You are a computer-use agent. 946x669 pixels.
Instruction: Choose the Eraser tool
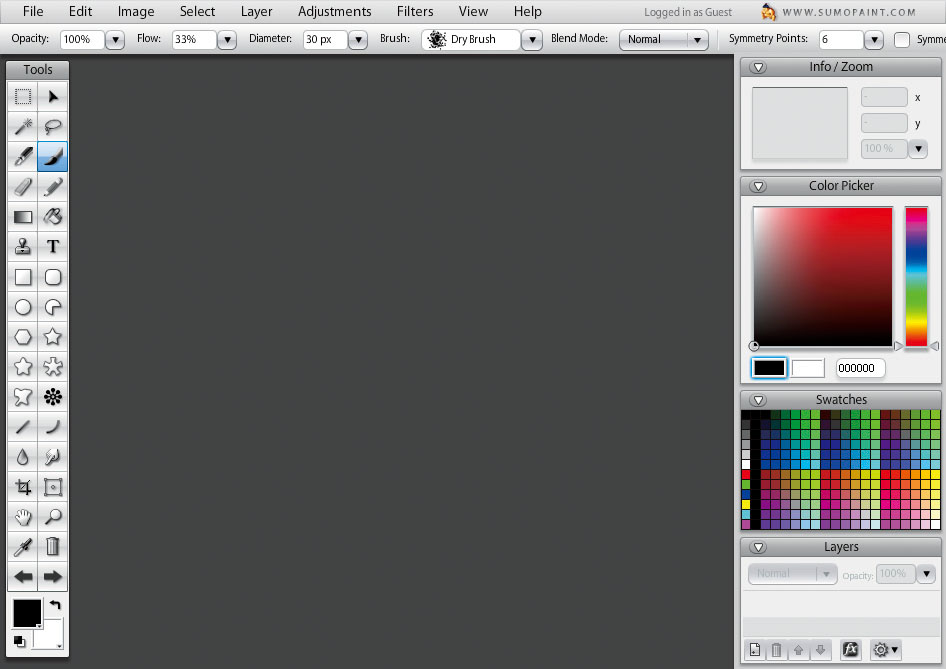tap(23, 187)
